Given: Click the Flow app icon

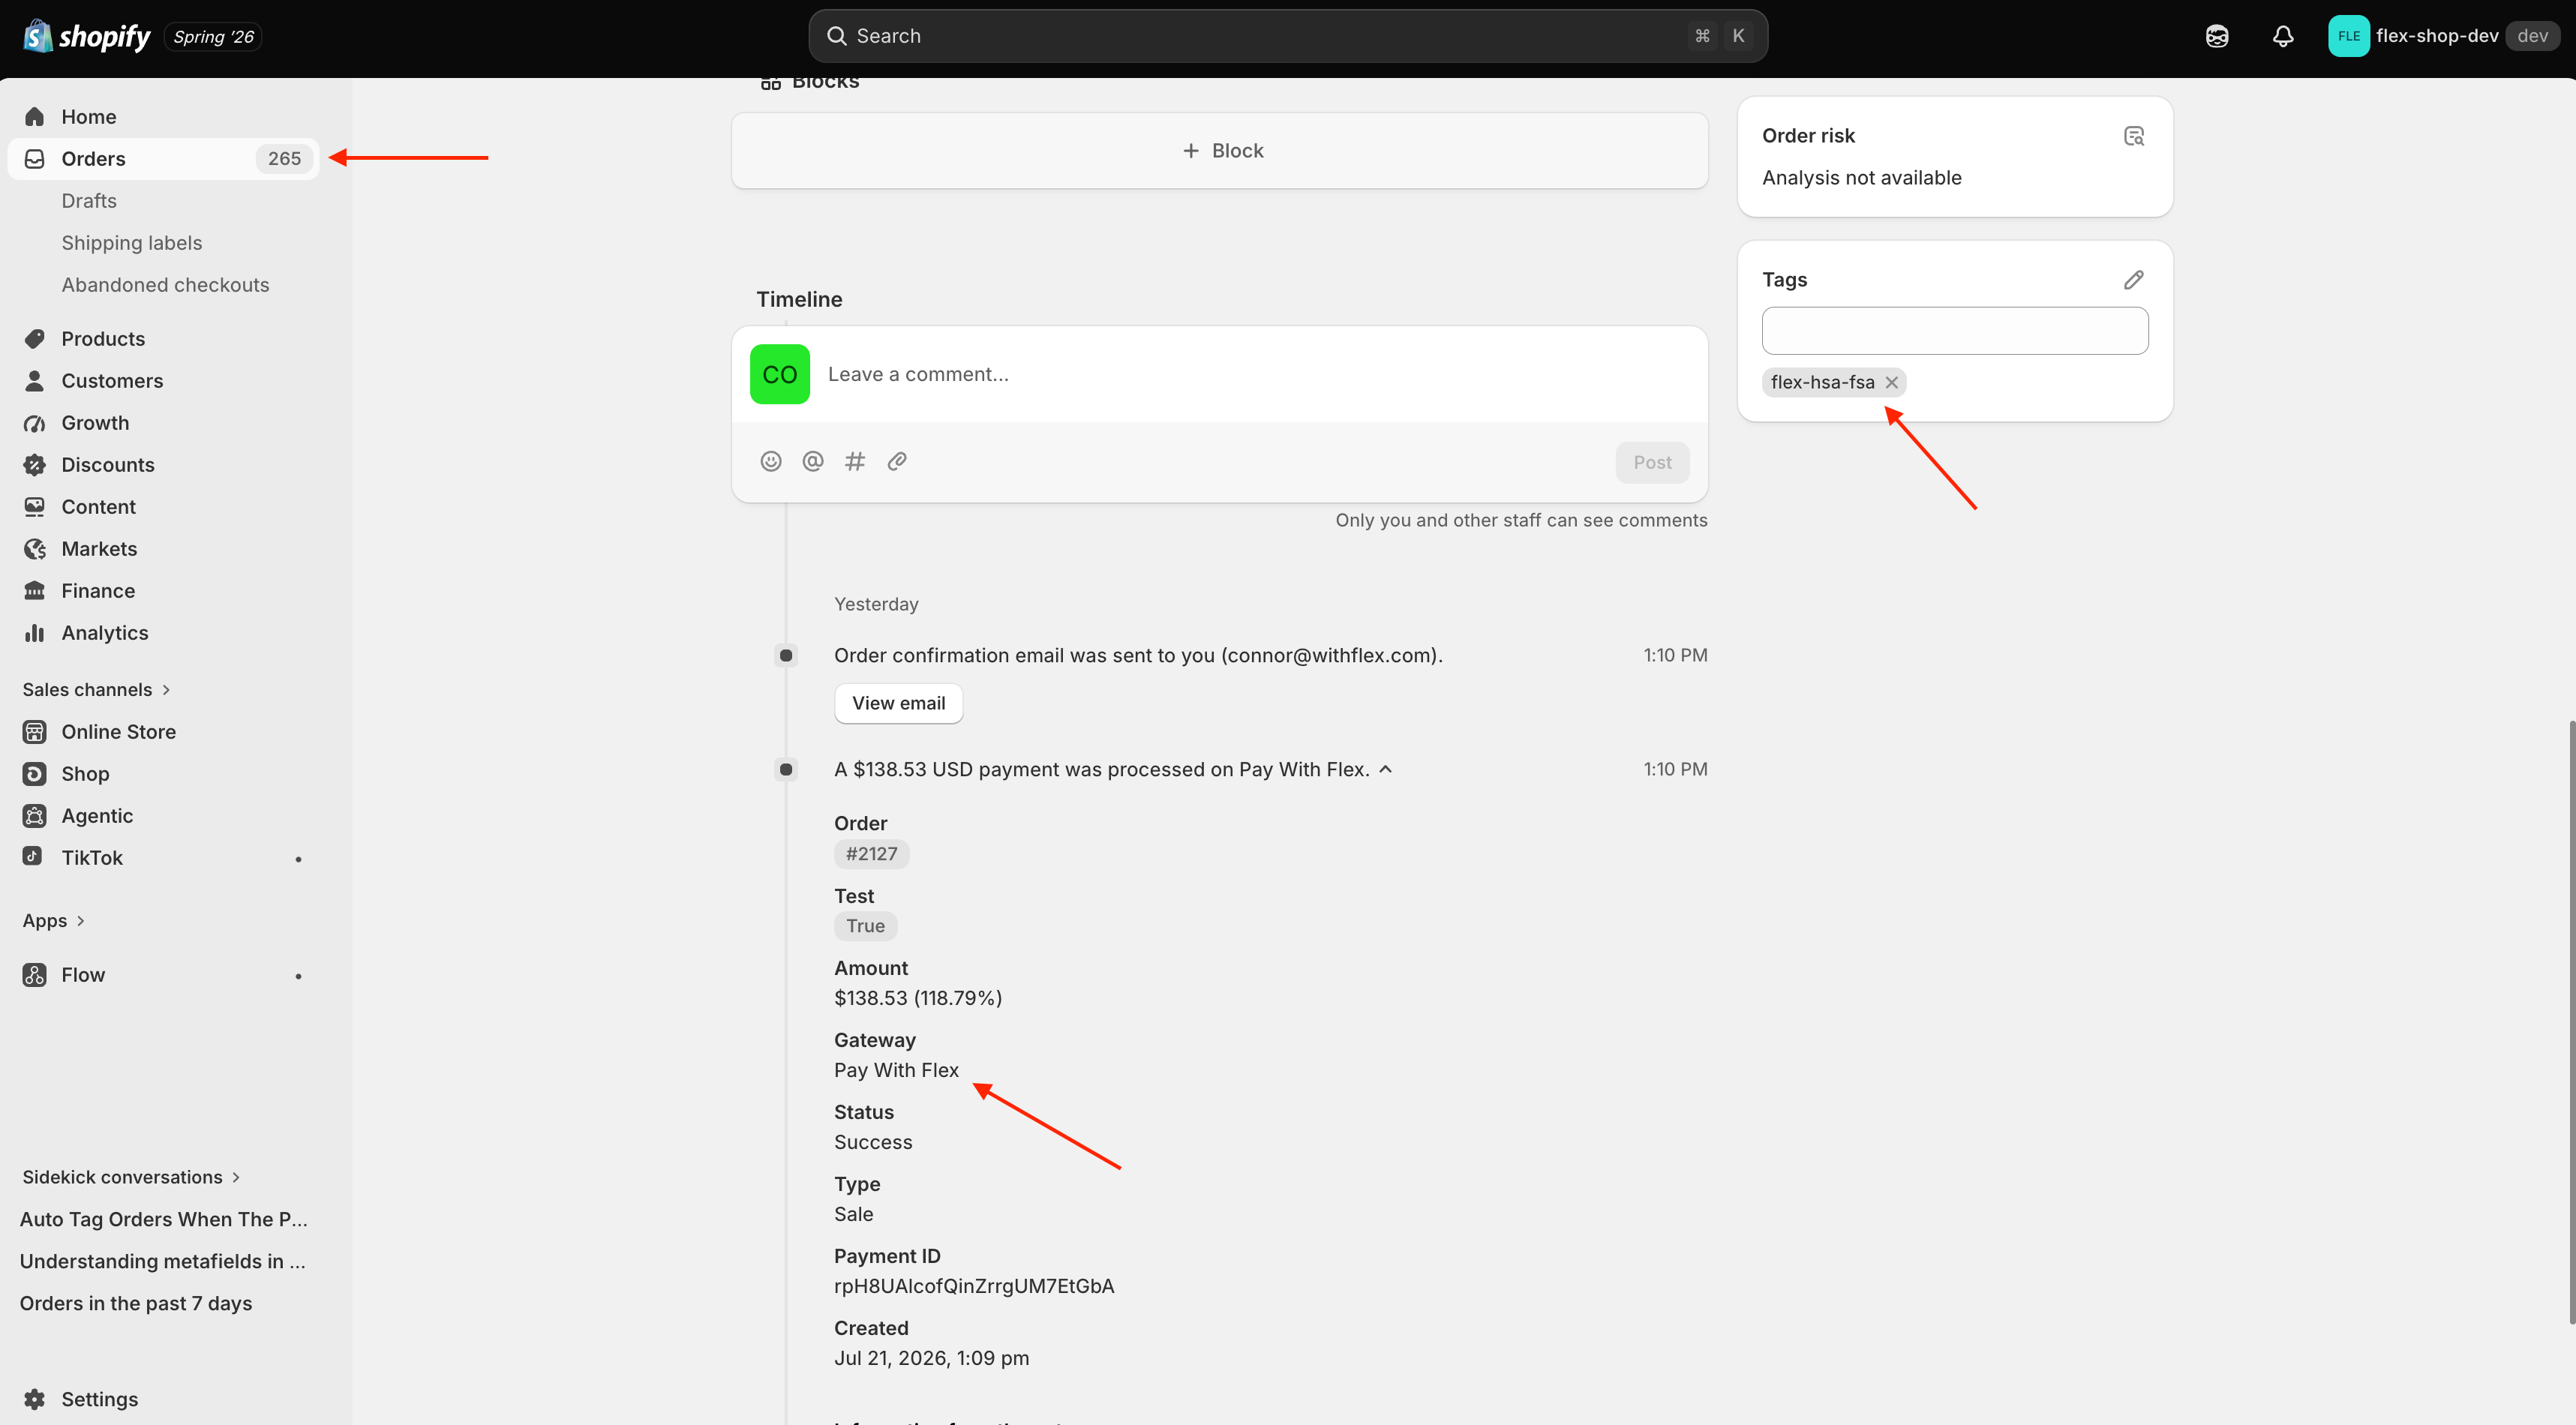Looking at the screenshot, I should coord(35,975).
